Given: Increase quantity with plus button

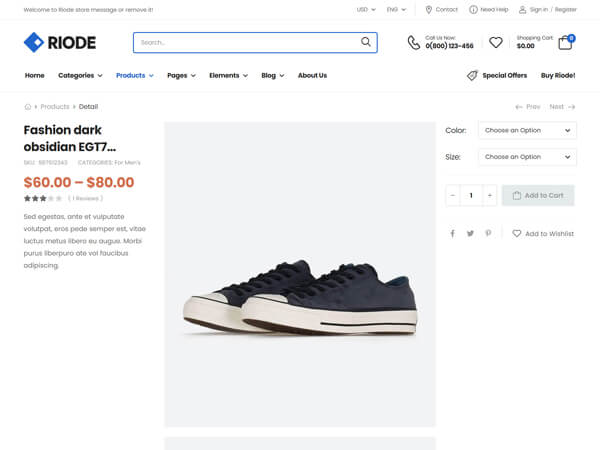Looking at the screenshot, I should (489, 196).
